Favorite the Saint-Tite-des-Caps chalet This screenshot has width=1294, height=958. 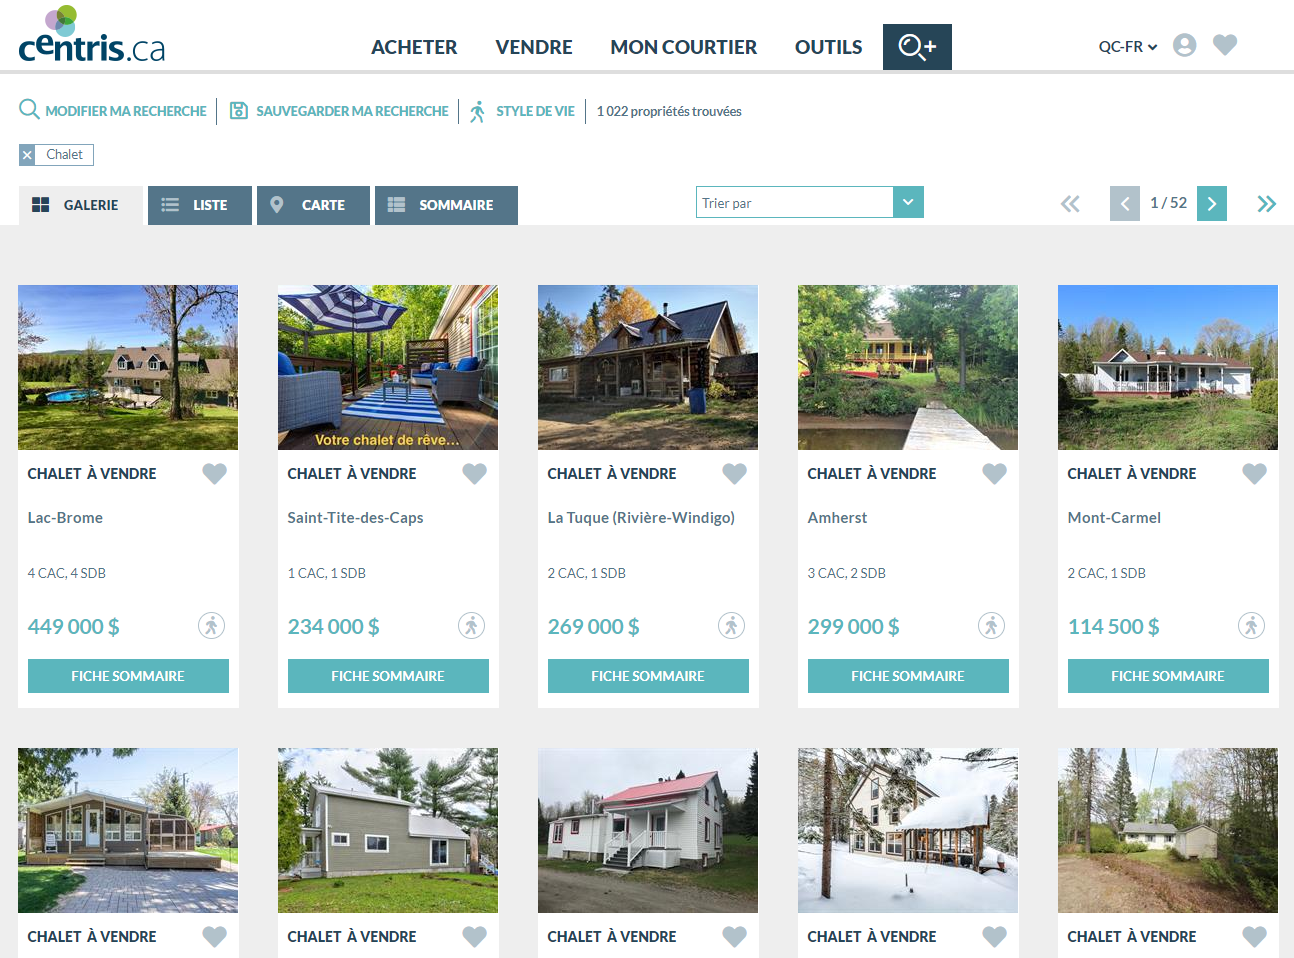pos(474,473)
